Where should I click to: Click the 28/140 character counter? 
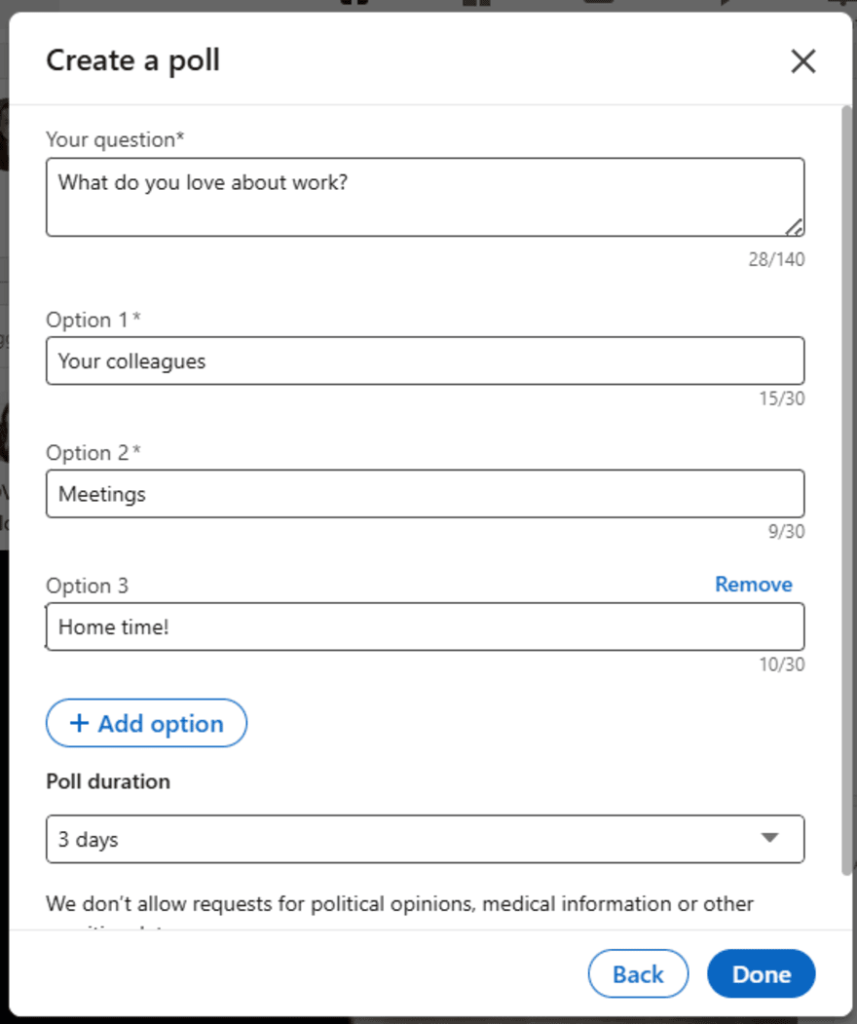[784, 259]
